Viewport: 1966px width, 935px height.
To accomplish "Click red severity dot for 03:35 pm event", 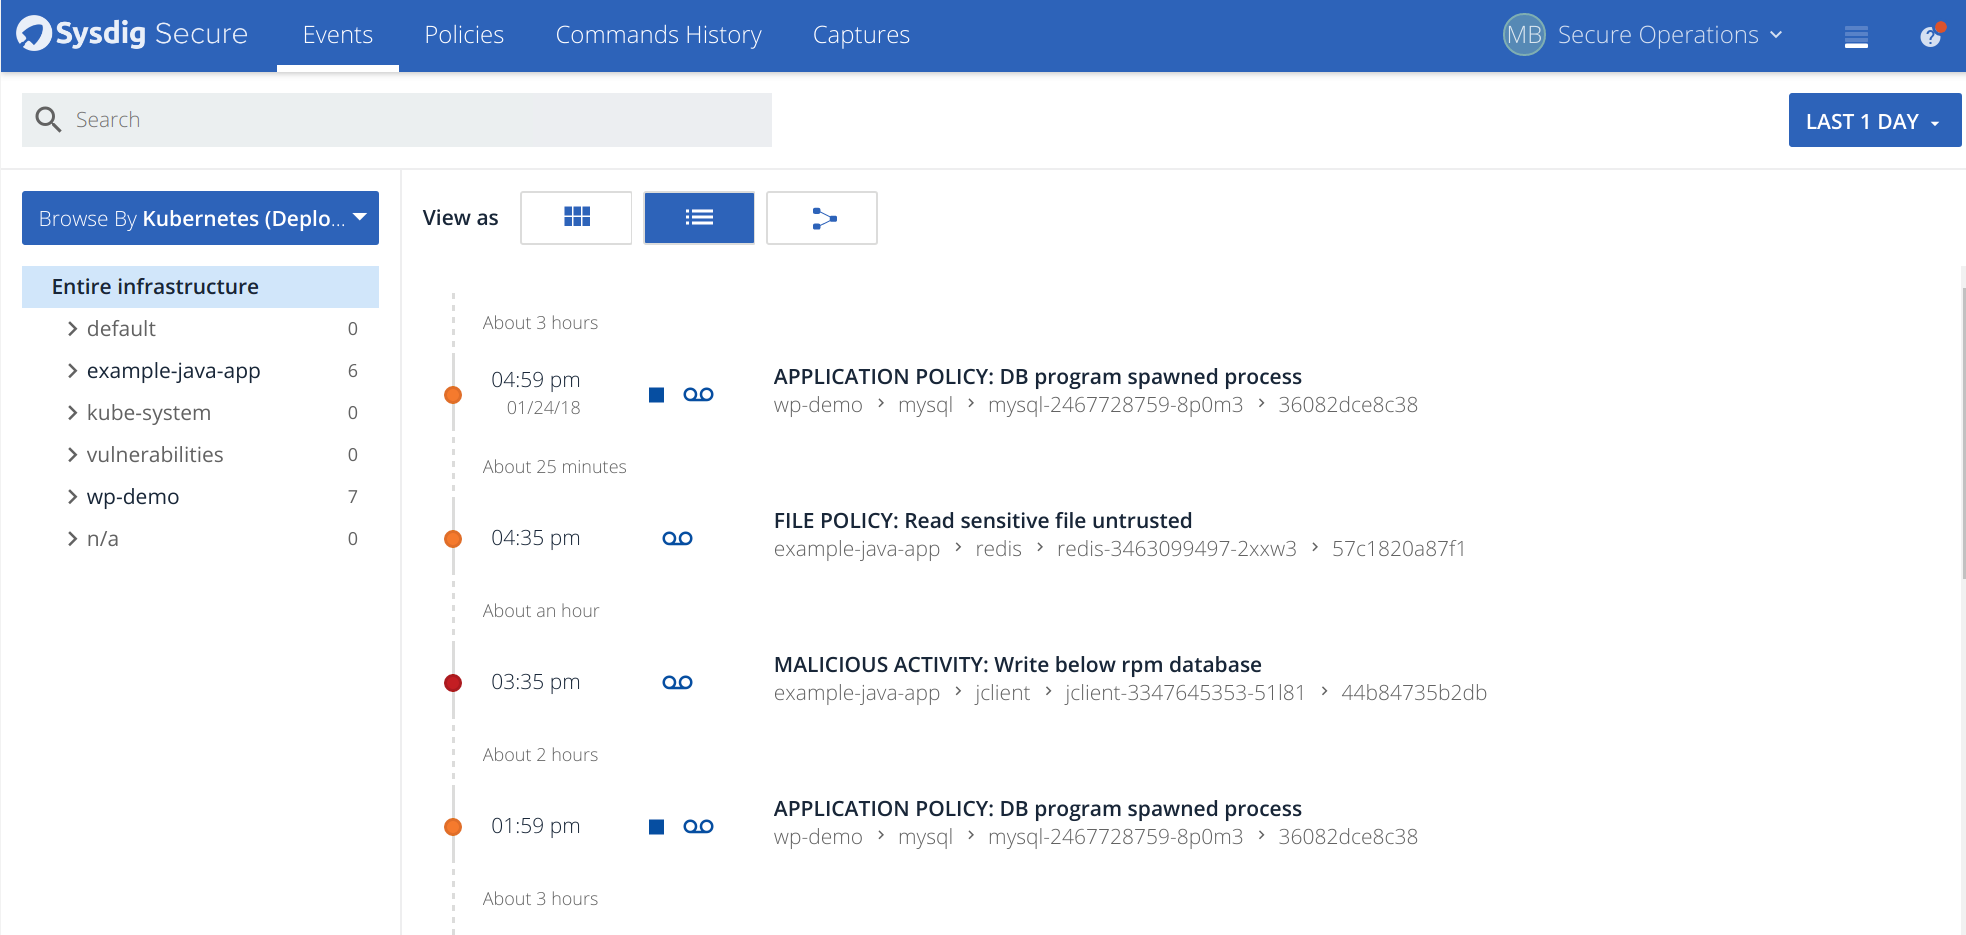I will 453,683.
